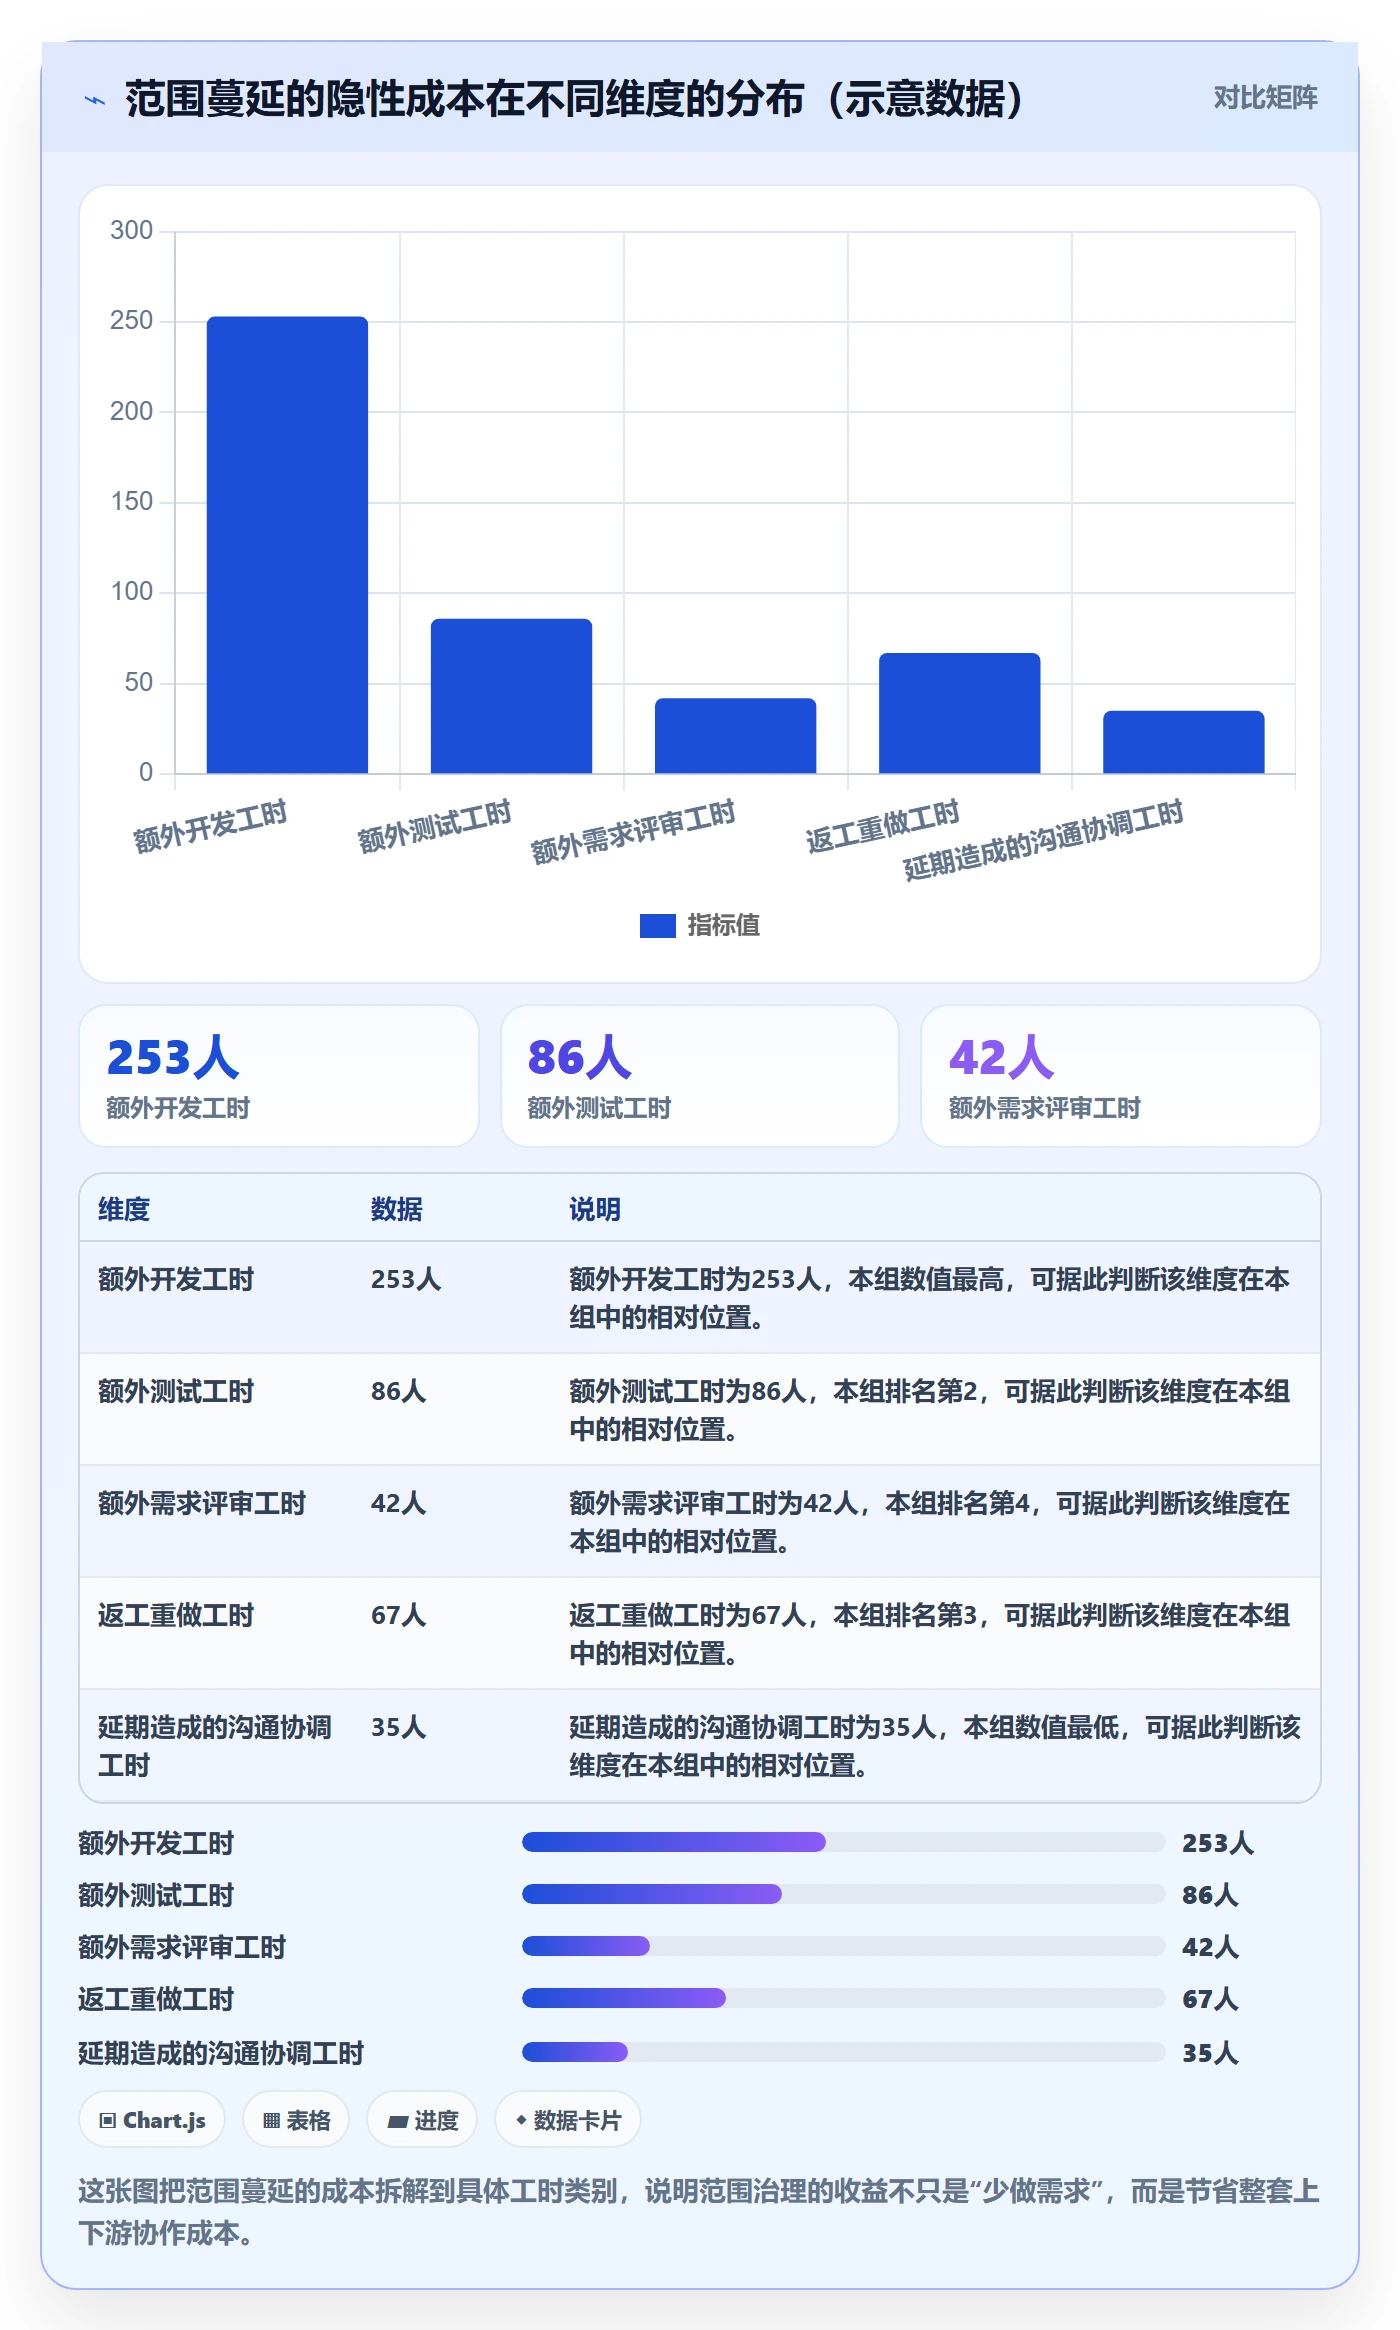Open the 86人 额外测试工时 data card
The image size is (1400, 2330).
point(700,1076)
